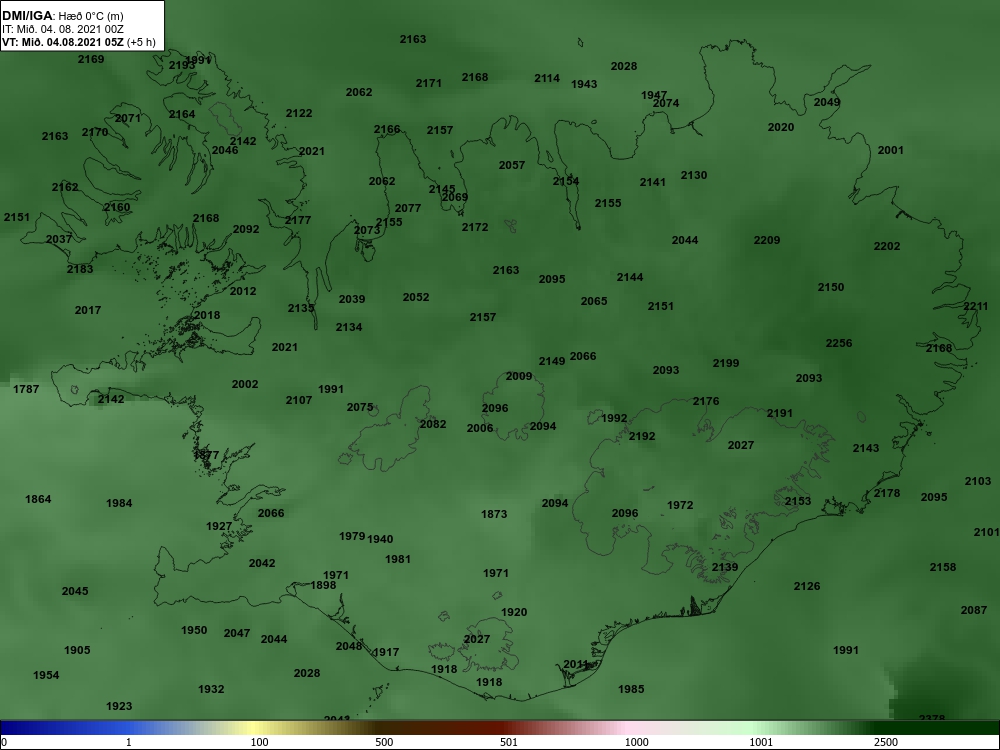Click the 2169 height value

(x=91, y=59)
